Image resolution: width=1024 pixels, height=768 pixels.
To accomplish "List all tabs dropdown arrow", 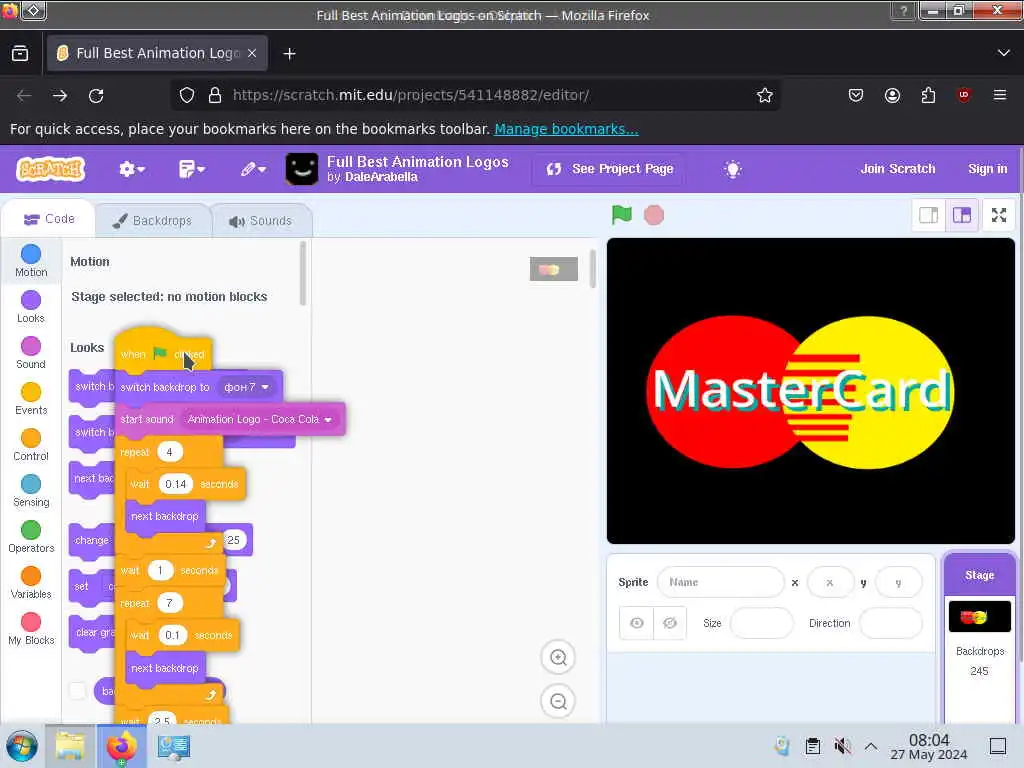I will point(1003,53).
